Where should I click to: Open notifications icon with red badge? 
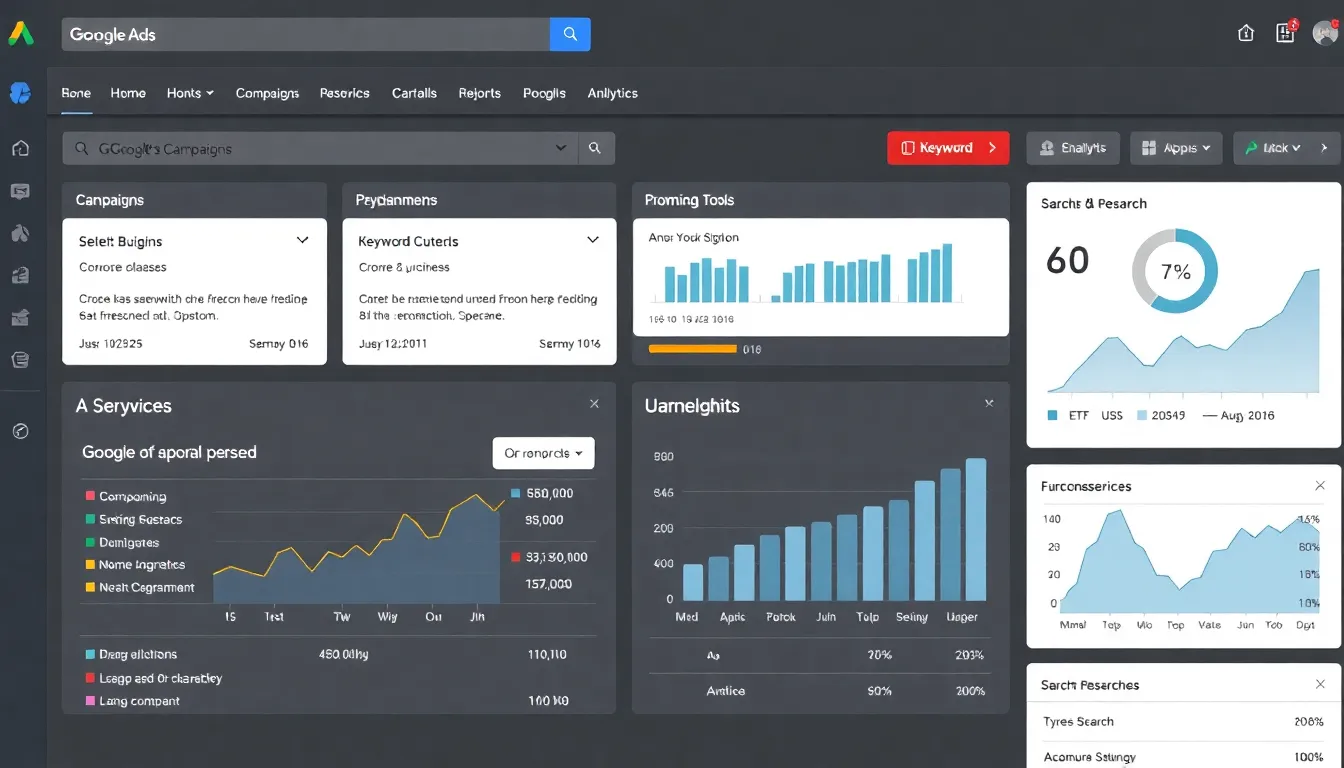1286,33
